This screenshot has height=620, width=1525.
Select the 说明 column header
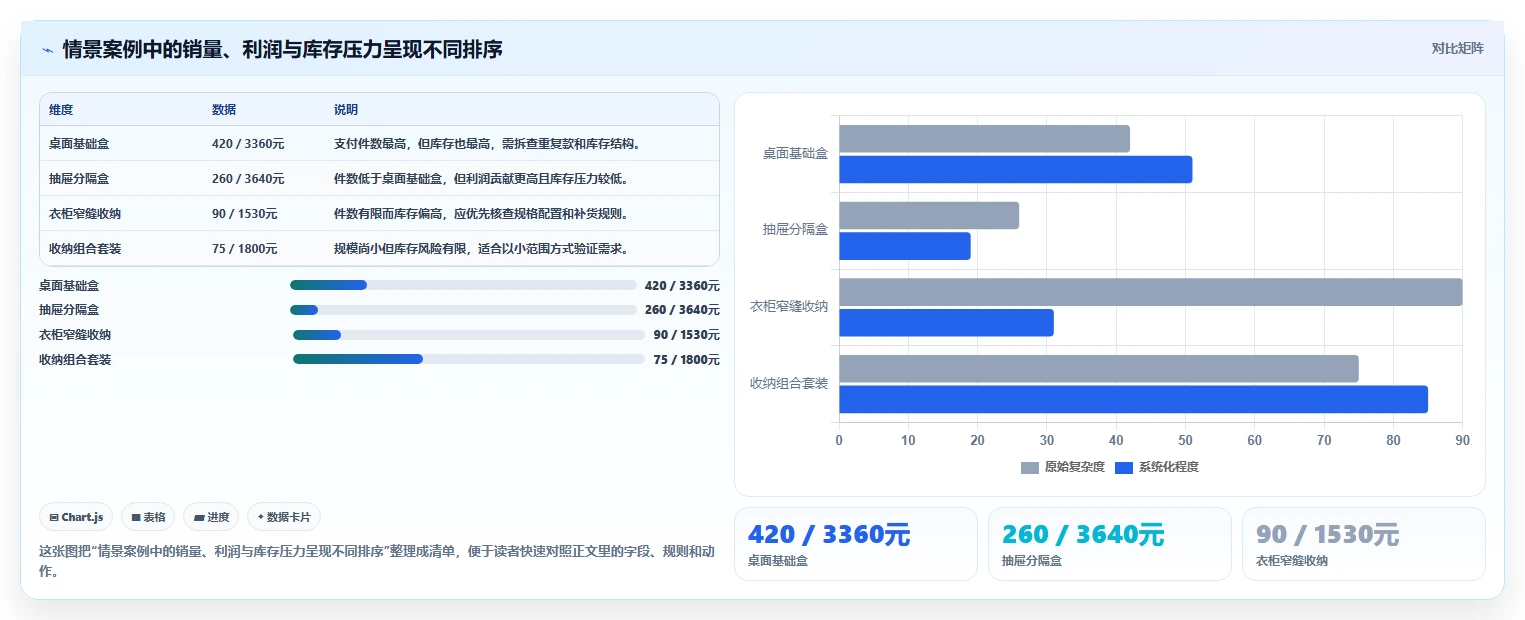(346, 110)
